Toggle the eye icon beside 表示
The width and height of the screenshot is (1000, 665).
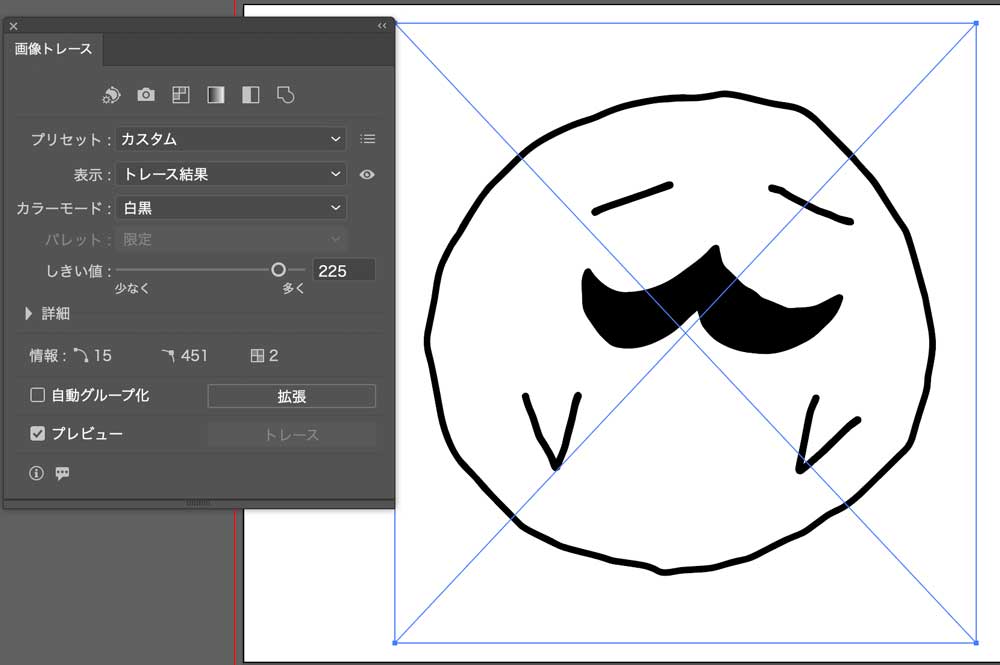point(367,174)
